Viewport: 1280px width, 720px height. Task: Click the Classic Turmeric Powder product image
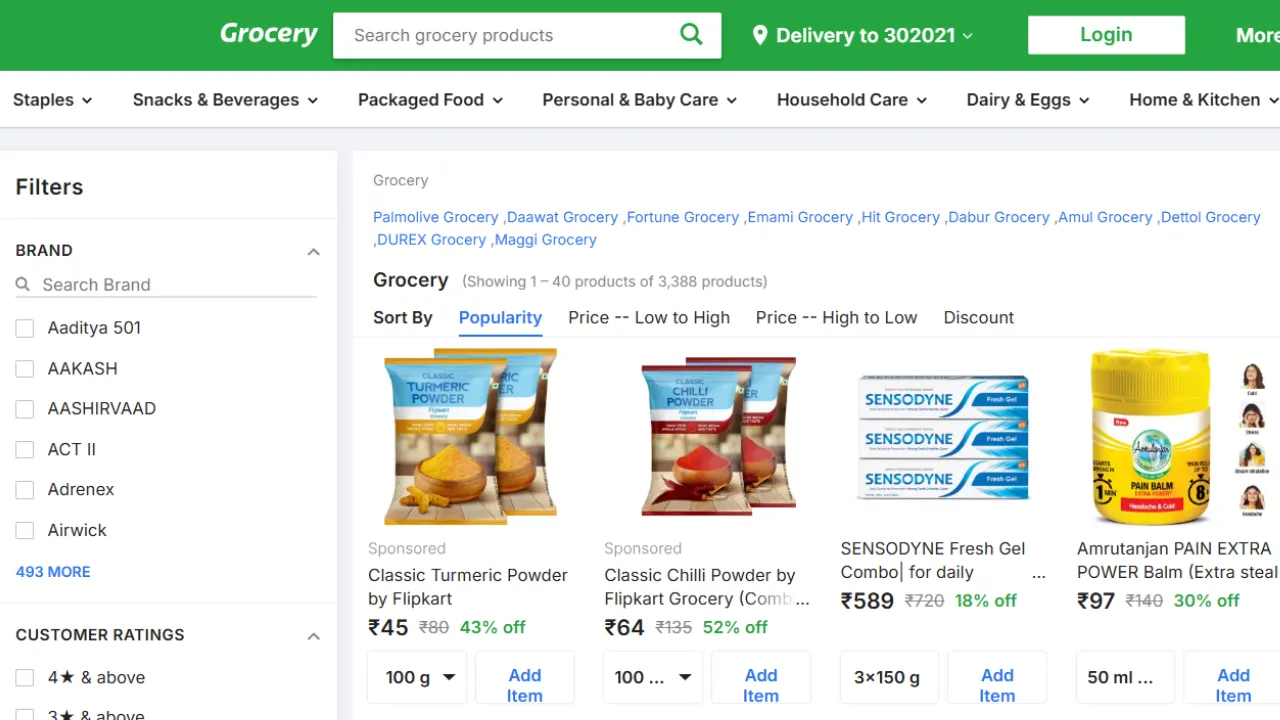(470, 437)
